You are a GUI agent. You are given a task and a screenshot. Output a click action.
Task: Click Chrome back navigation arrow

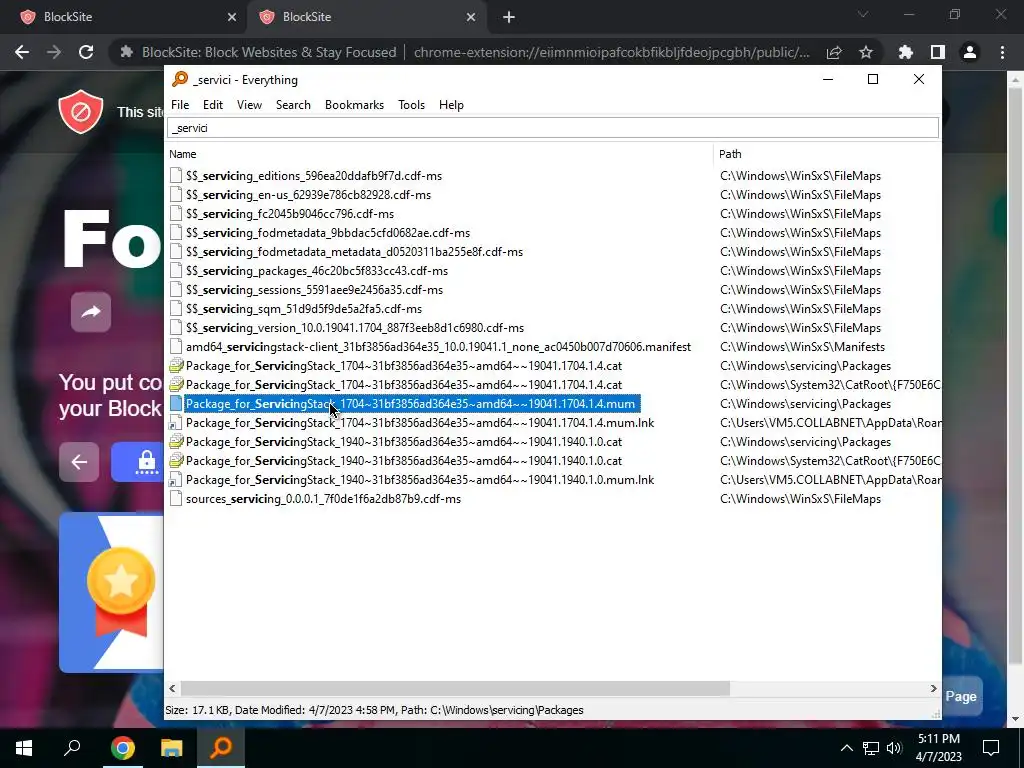[x=22, y=52]
